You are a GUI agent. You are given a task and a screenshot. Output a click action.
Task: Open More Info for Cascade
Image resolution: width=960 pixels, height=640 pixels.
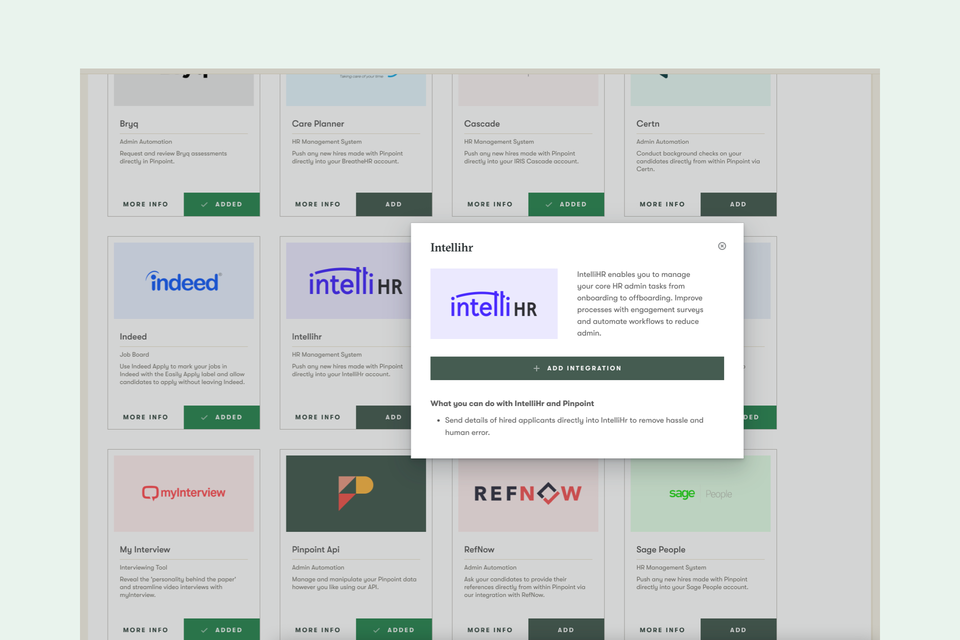click(x=490, y=205)
